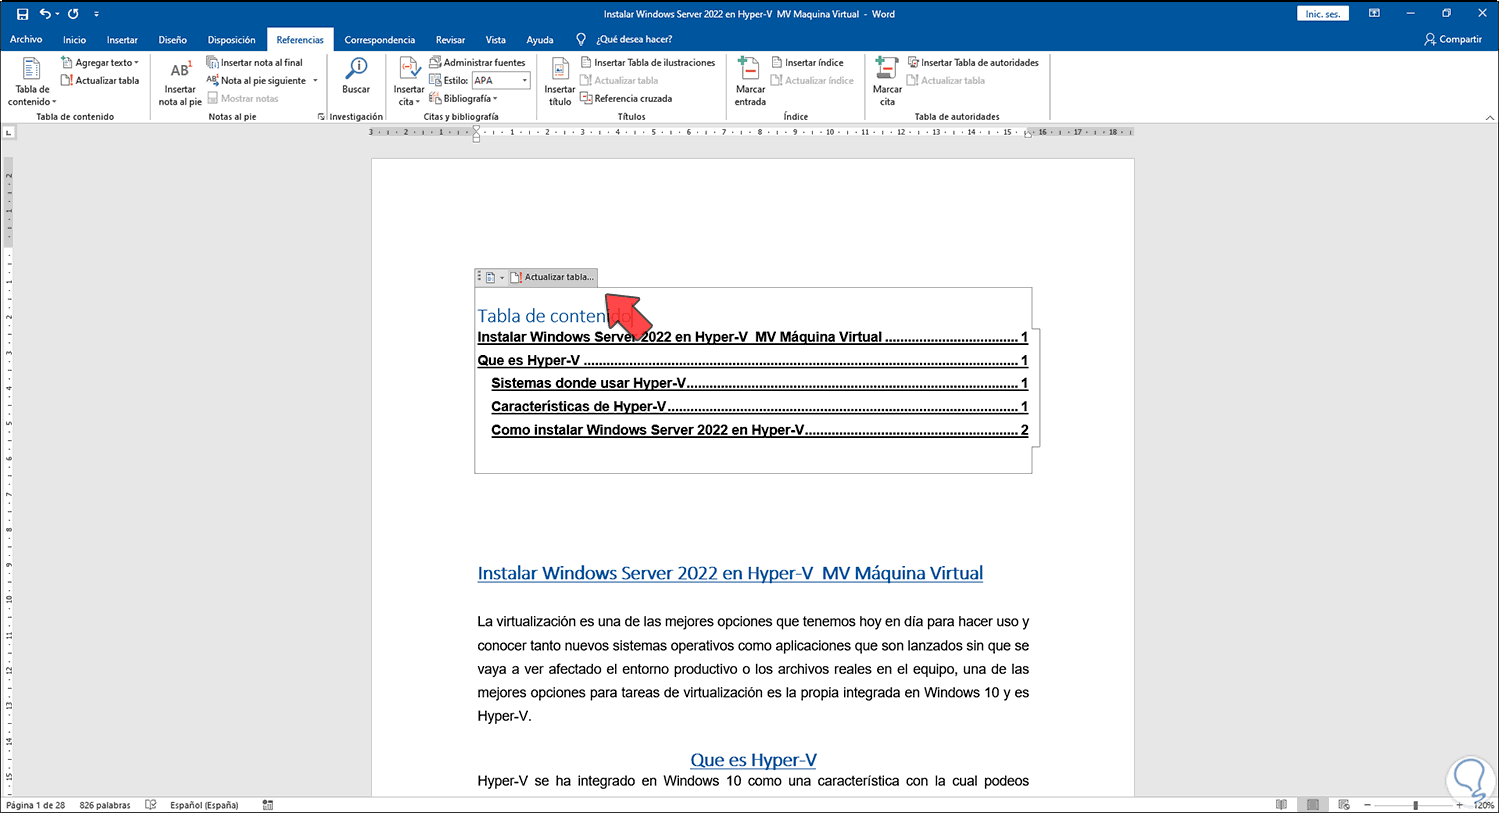Click the Save icon in the title bar

22,14
